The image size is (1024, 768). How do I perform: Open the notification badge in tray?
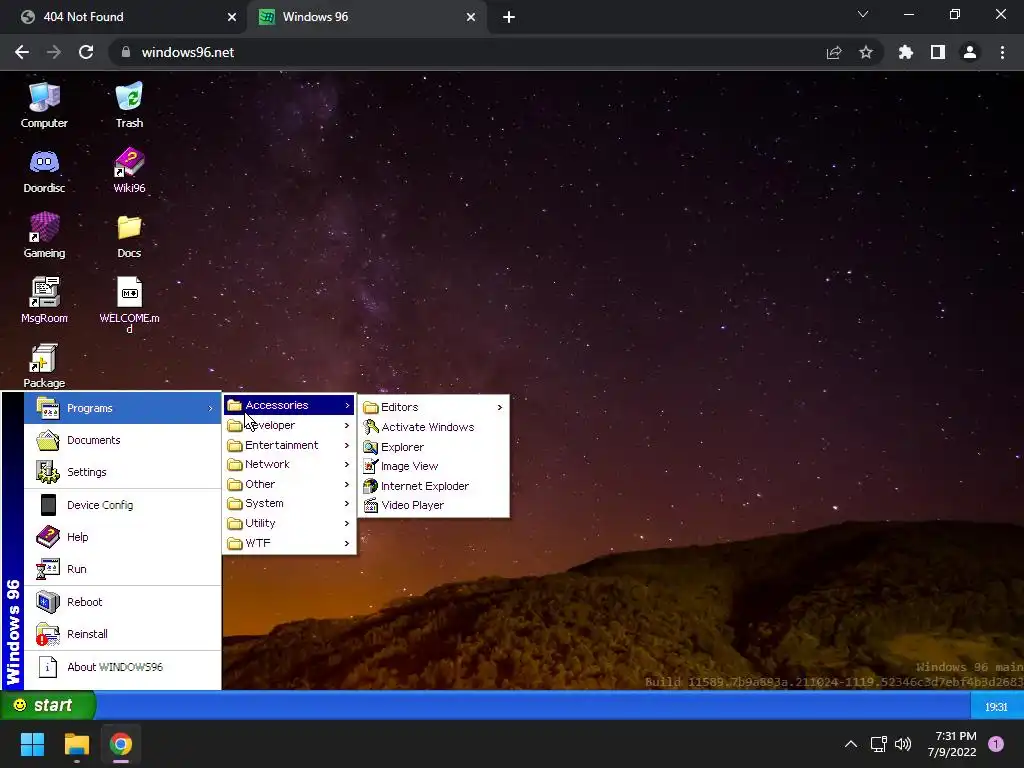coord(996,744)
